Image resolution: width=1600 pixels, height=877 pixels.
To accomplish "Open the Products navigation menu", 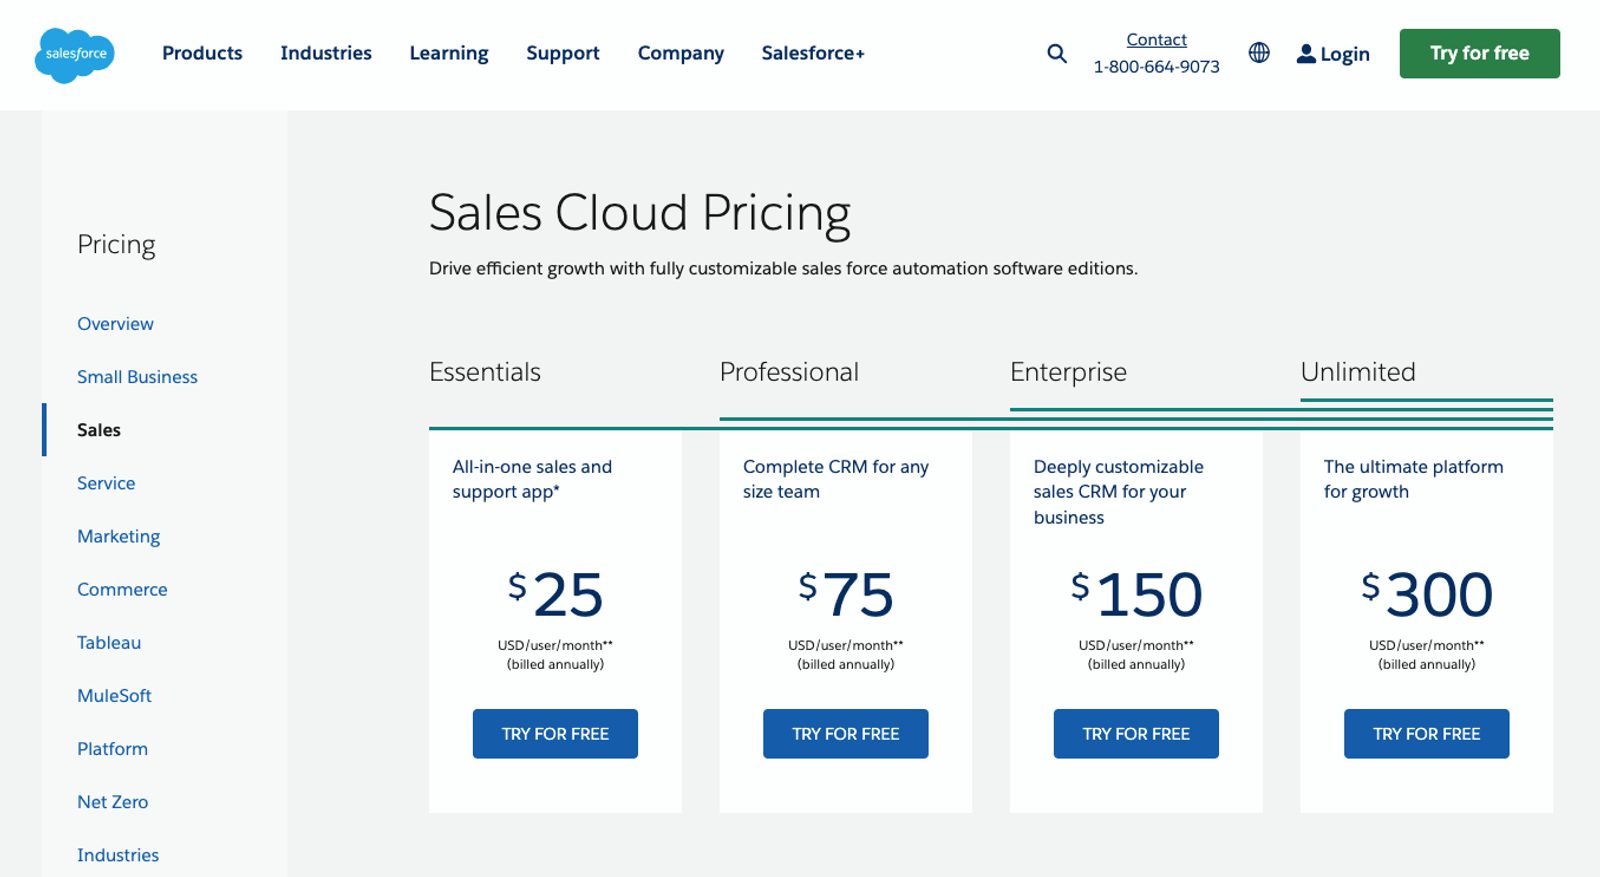I will [202, 53].
